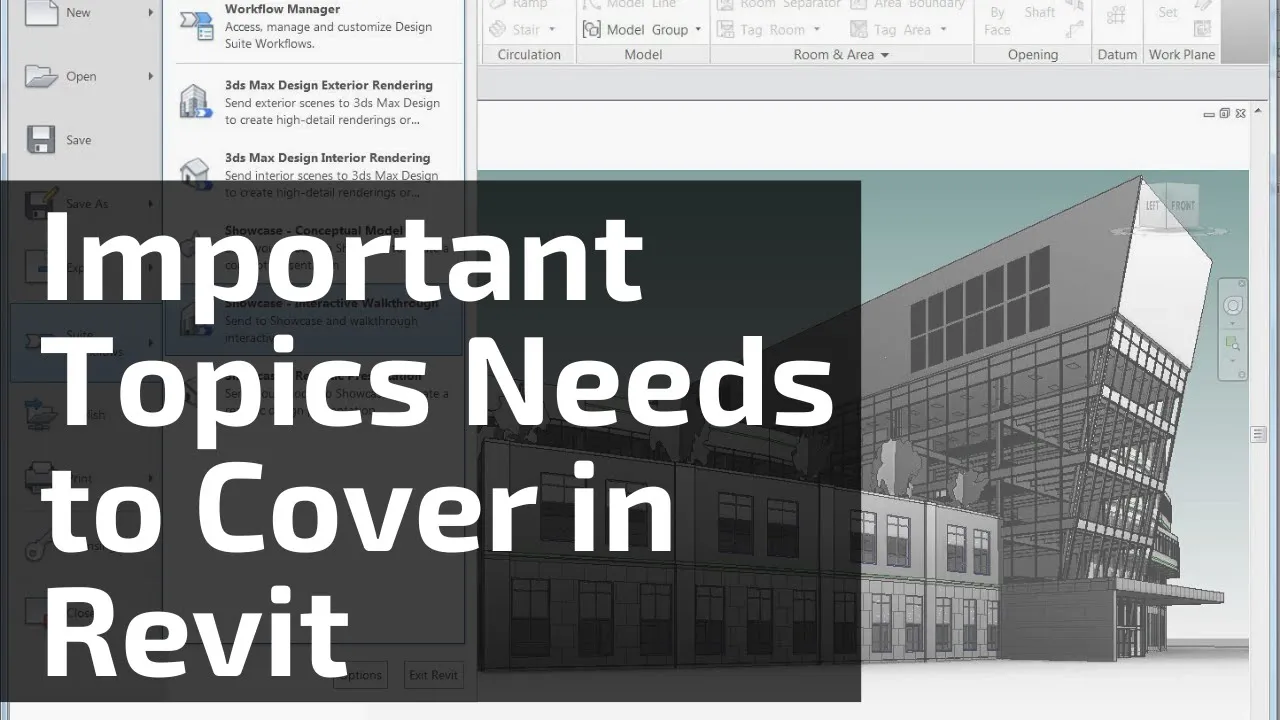Open the Stair dropdown arrow
The width and height of the screenshot is (1280, 720).
550,30
